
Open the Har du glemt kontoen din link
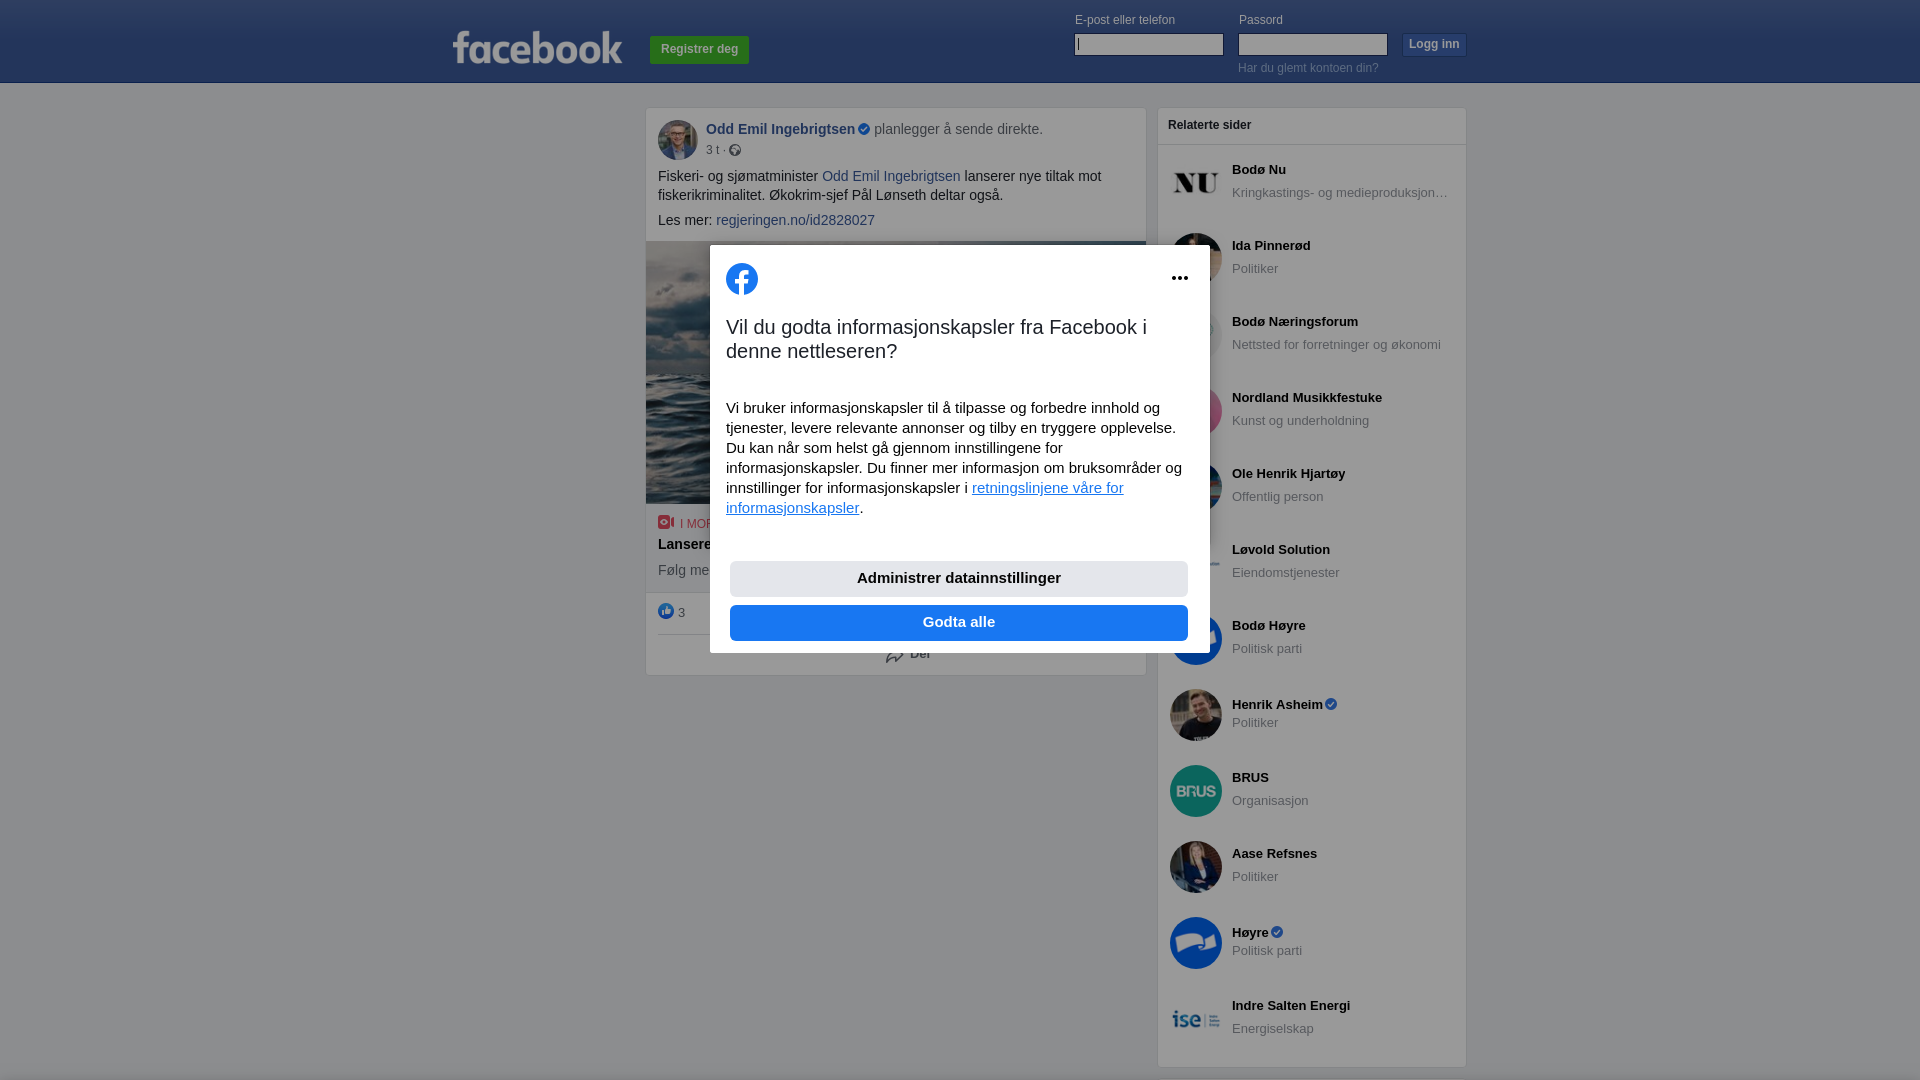click(1308, 68)
